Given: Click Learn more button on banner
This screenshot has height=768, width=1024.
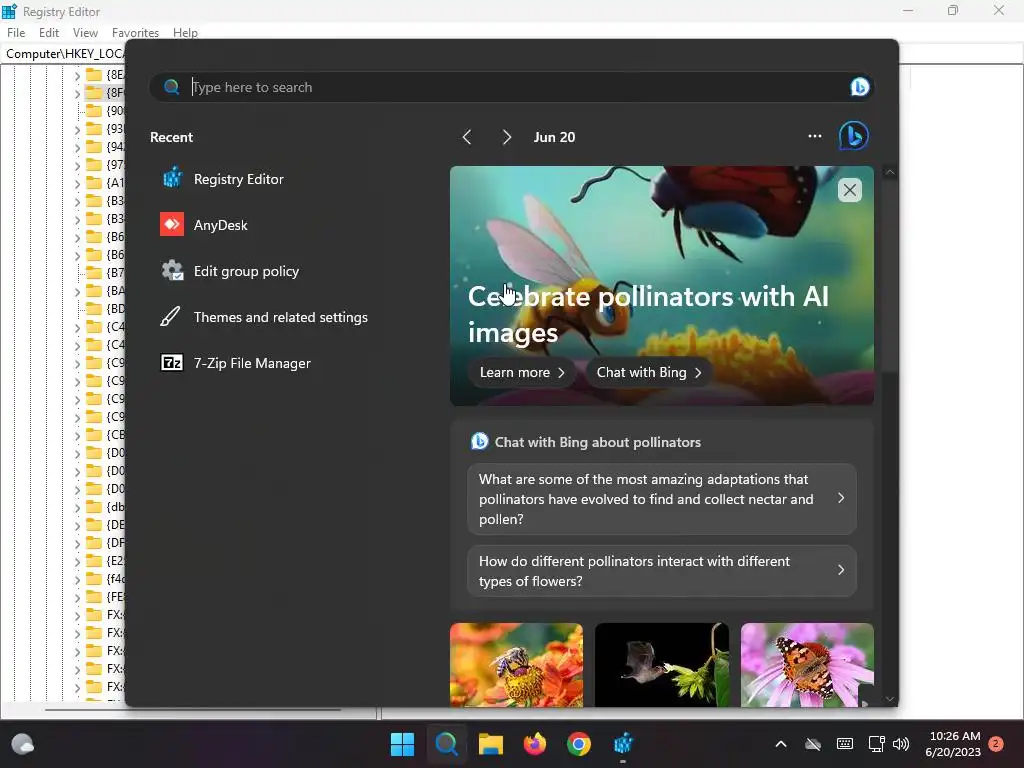Looking at the screenshot, I should [x=522, y=372].
